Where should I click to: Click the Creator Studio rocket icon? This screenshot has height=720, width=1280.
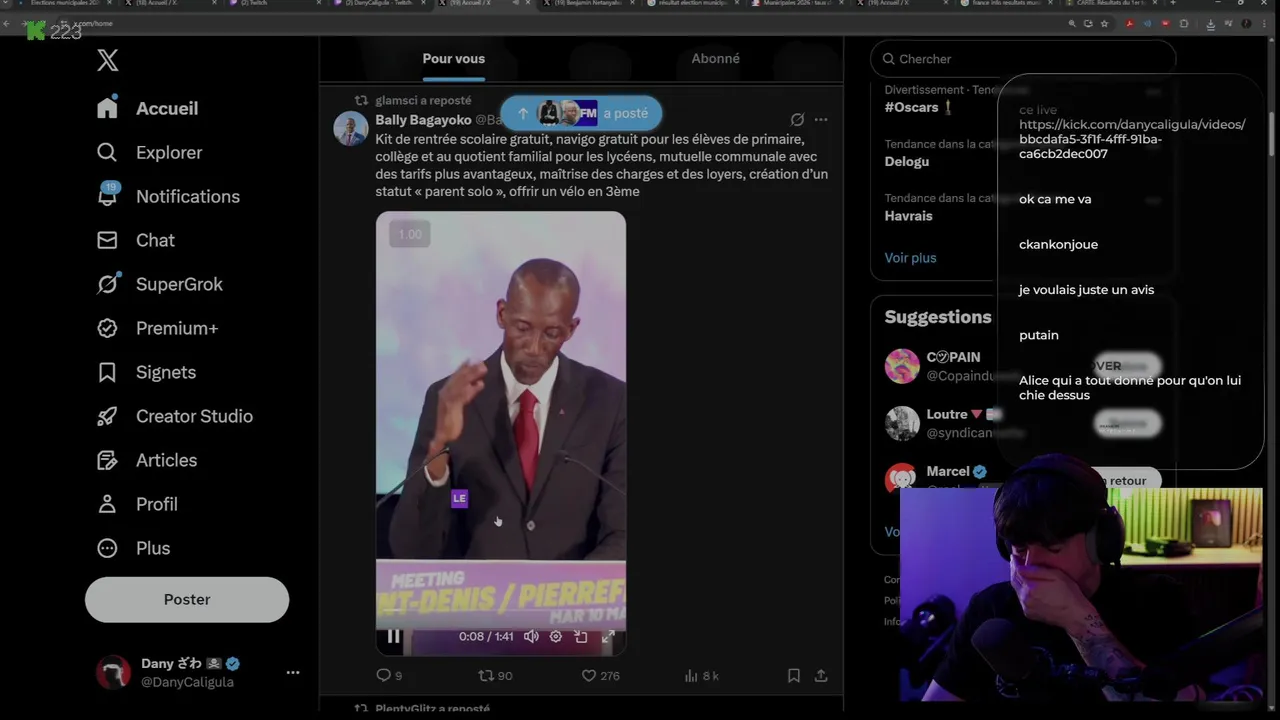[107, 416]
